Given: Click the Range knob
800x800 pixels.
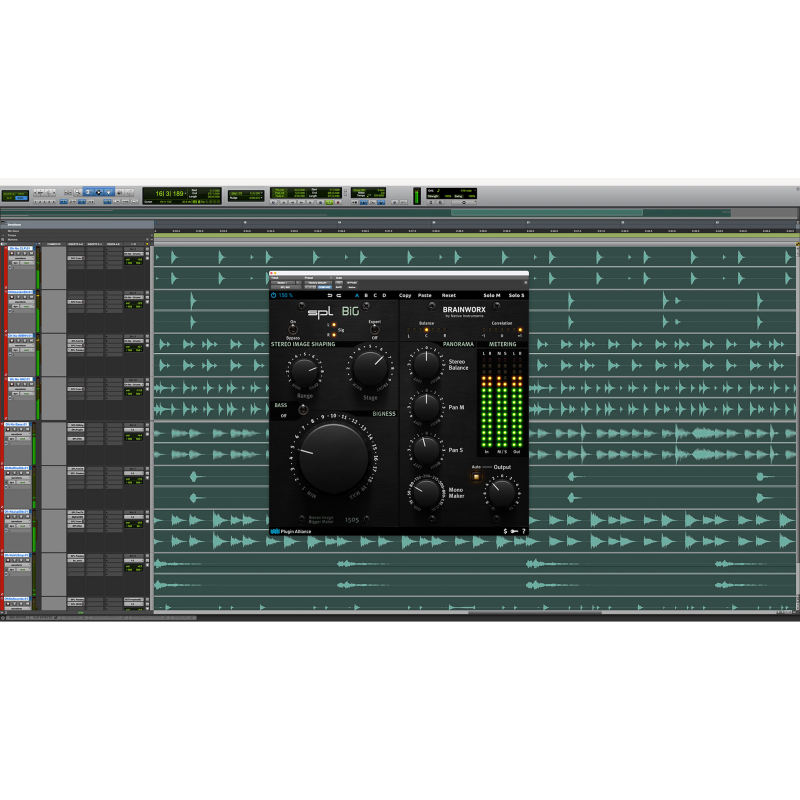Looking at the screenshot, I should tap(304, 371).
